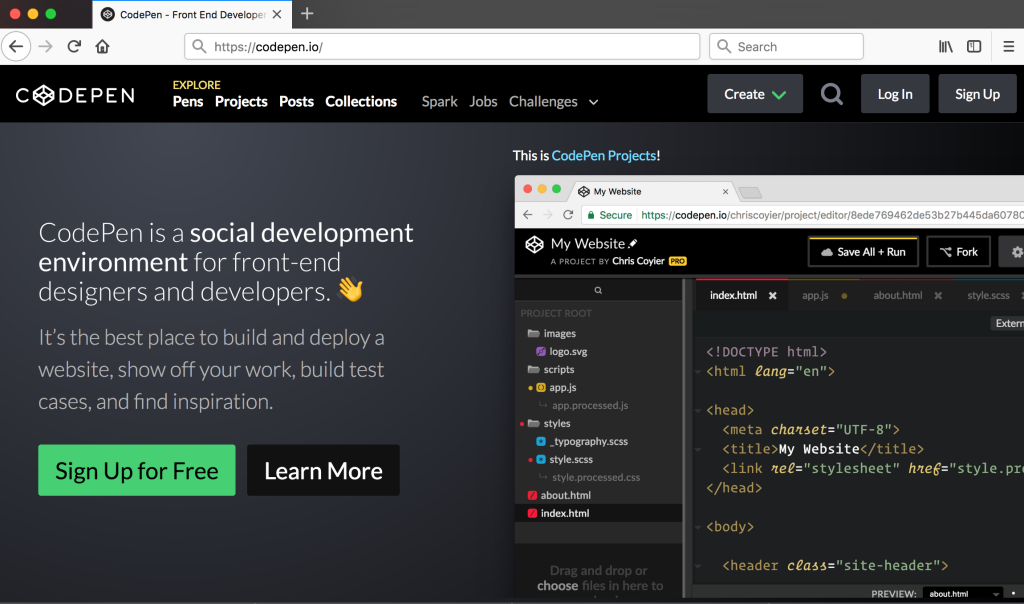Viewport: 1024px width, 604px height.
Task: Click the Chris Coyier author name
Action: (638, 261)
